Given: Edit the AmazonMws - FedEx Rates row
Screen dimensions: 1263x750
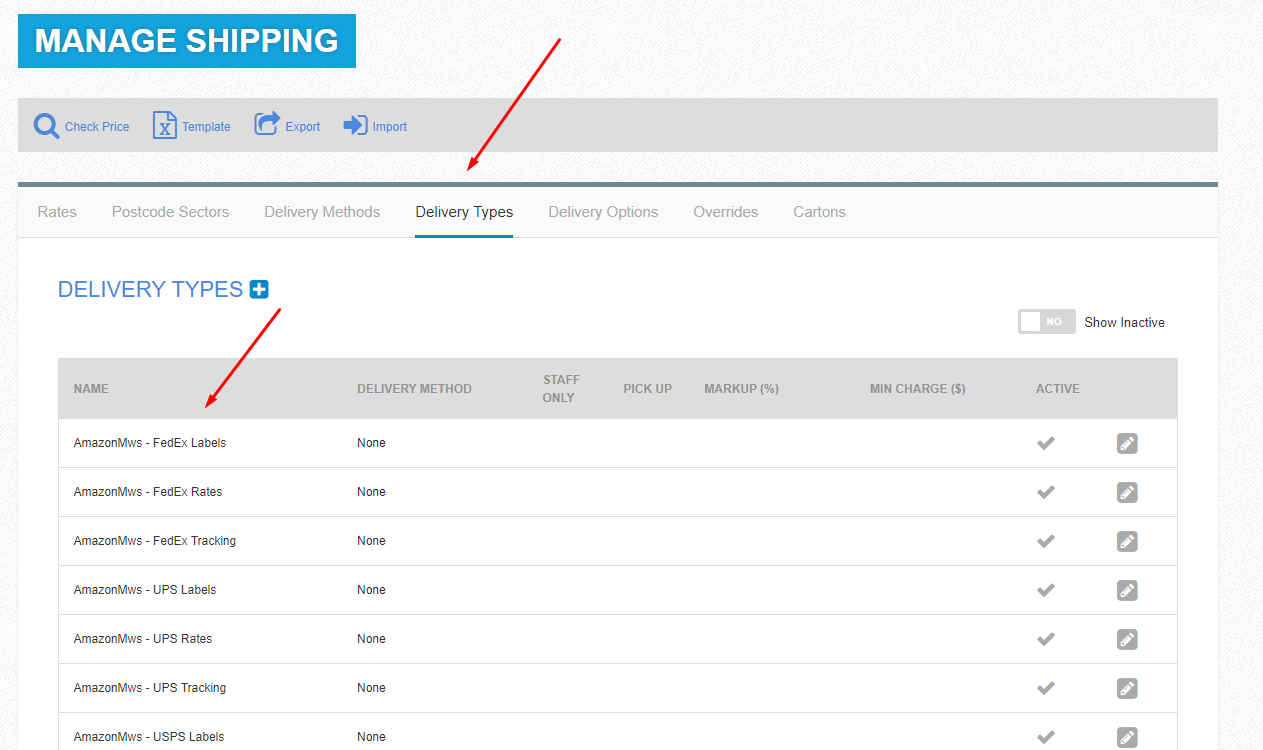Looking at the screenshot, I should click(1127, 492).
